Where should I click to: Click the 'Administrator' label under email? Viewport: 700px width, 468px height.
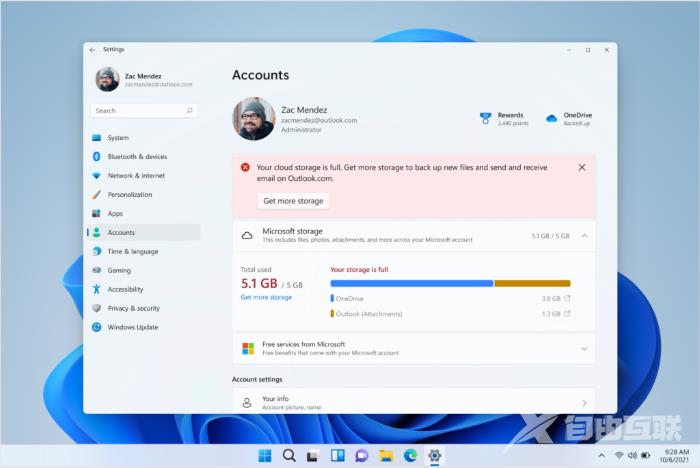[x=301, y=130]
